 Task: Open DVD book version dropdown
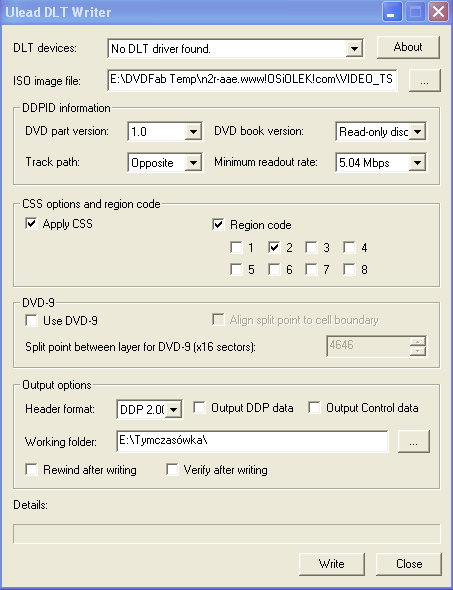click(417, 132)
